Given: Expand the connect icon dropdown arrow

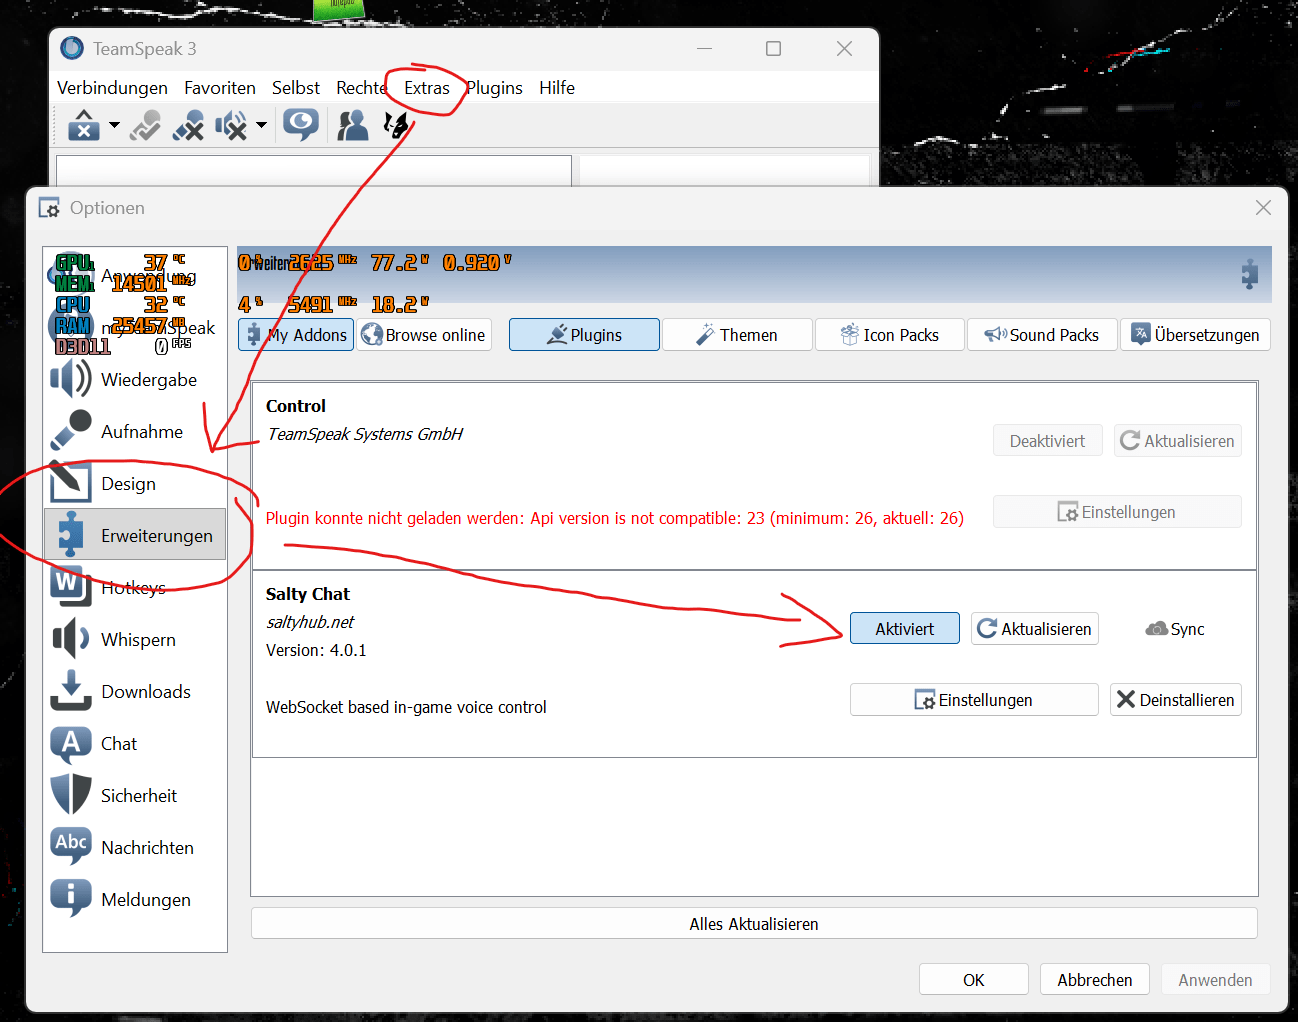Looking at the screenshot, I should (114, 125).
